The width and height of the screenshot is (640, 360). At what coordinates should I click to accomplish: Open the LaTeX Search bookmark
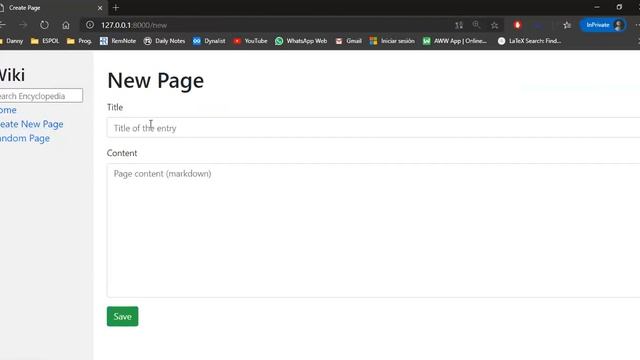tap(530, 41)
